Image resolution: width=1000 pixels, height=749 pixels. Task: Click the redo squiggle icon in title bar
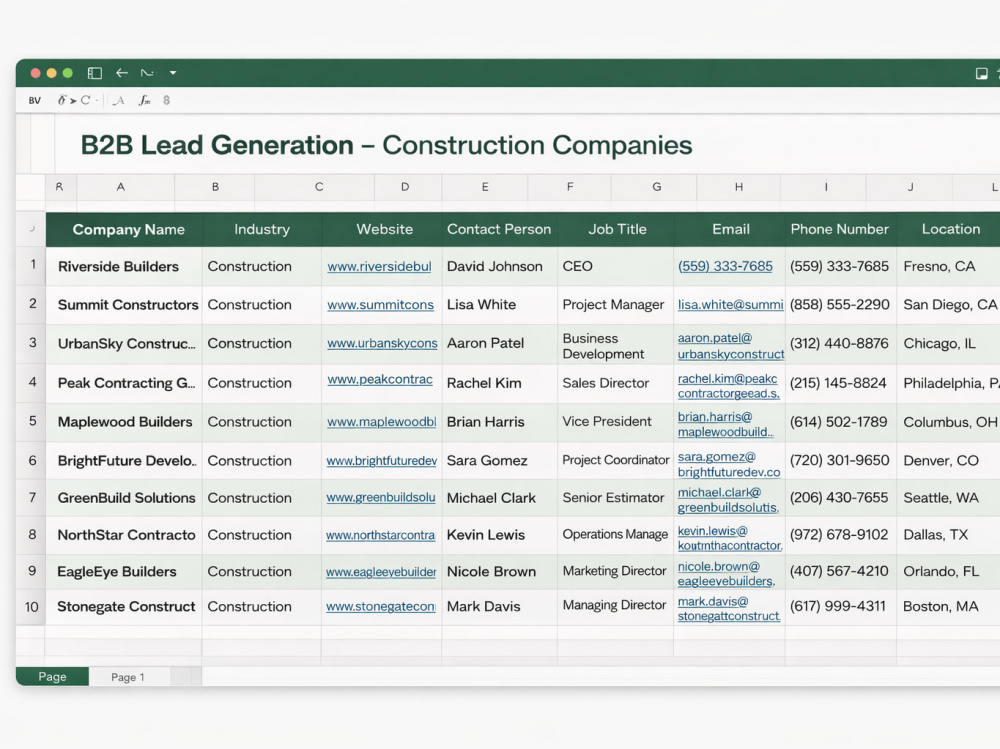point(147,73)
